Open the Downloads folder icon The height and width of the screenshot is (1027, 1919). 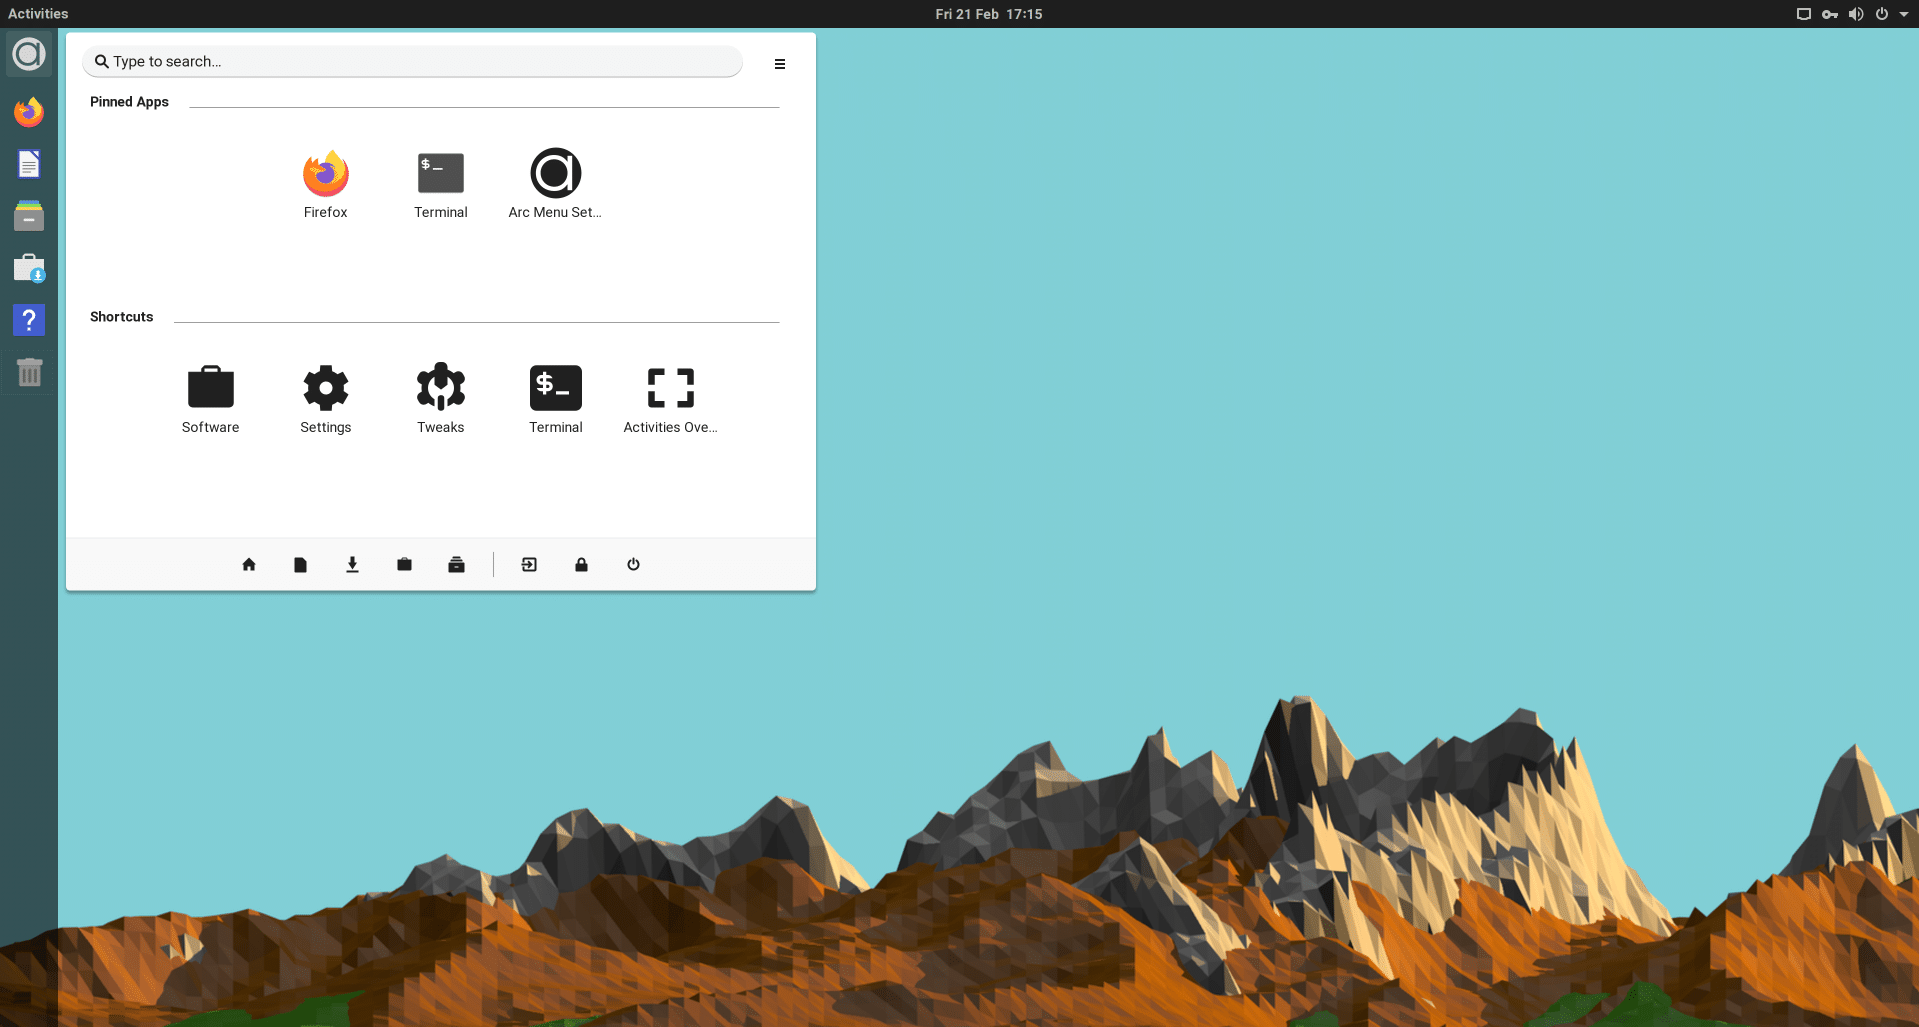(352, 565)
